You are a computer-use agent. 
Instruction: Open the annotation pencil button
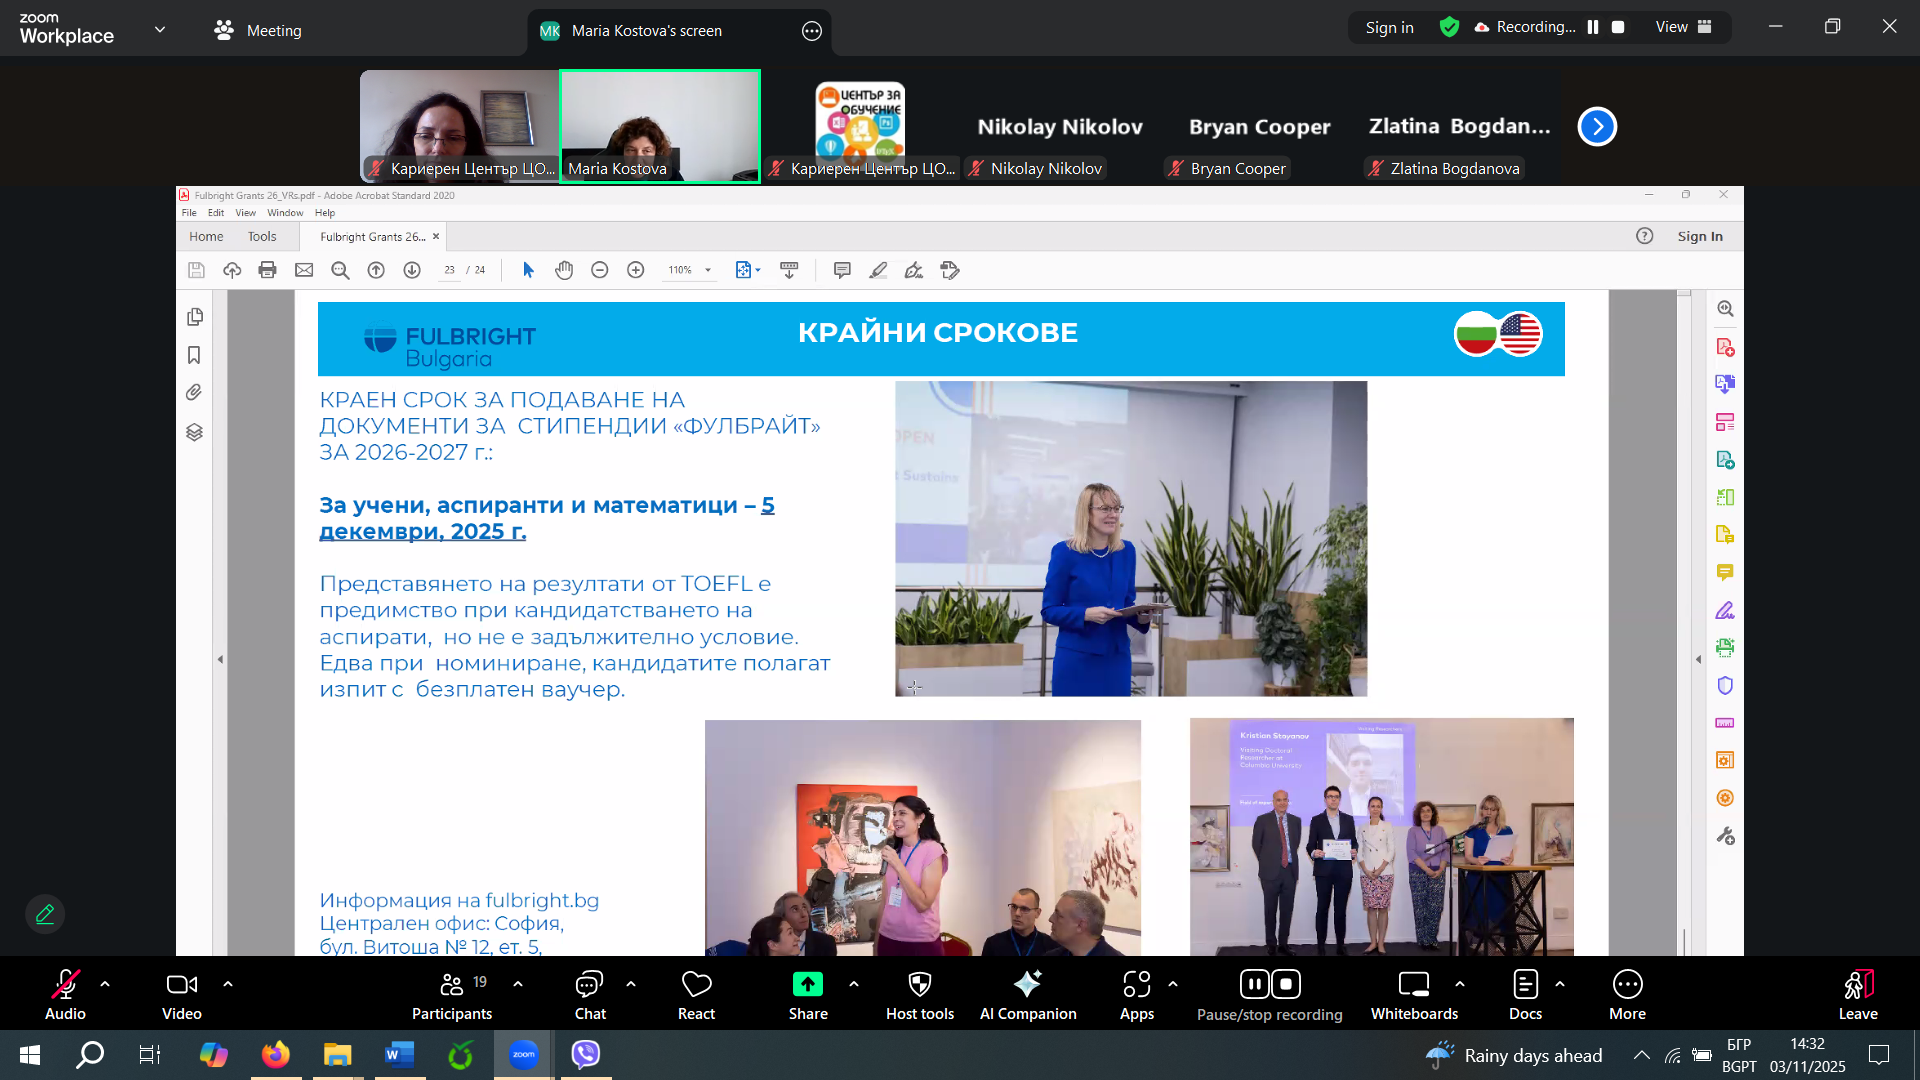click(x=45, y=914)
